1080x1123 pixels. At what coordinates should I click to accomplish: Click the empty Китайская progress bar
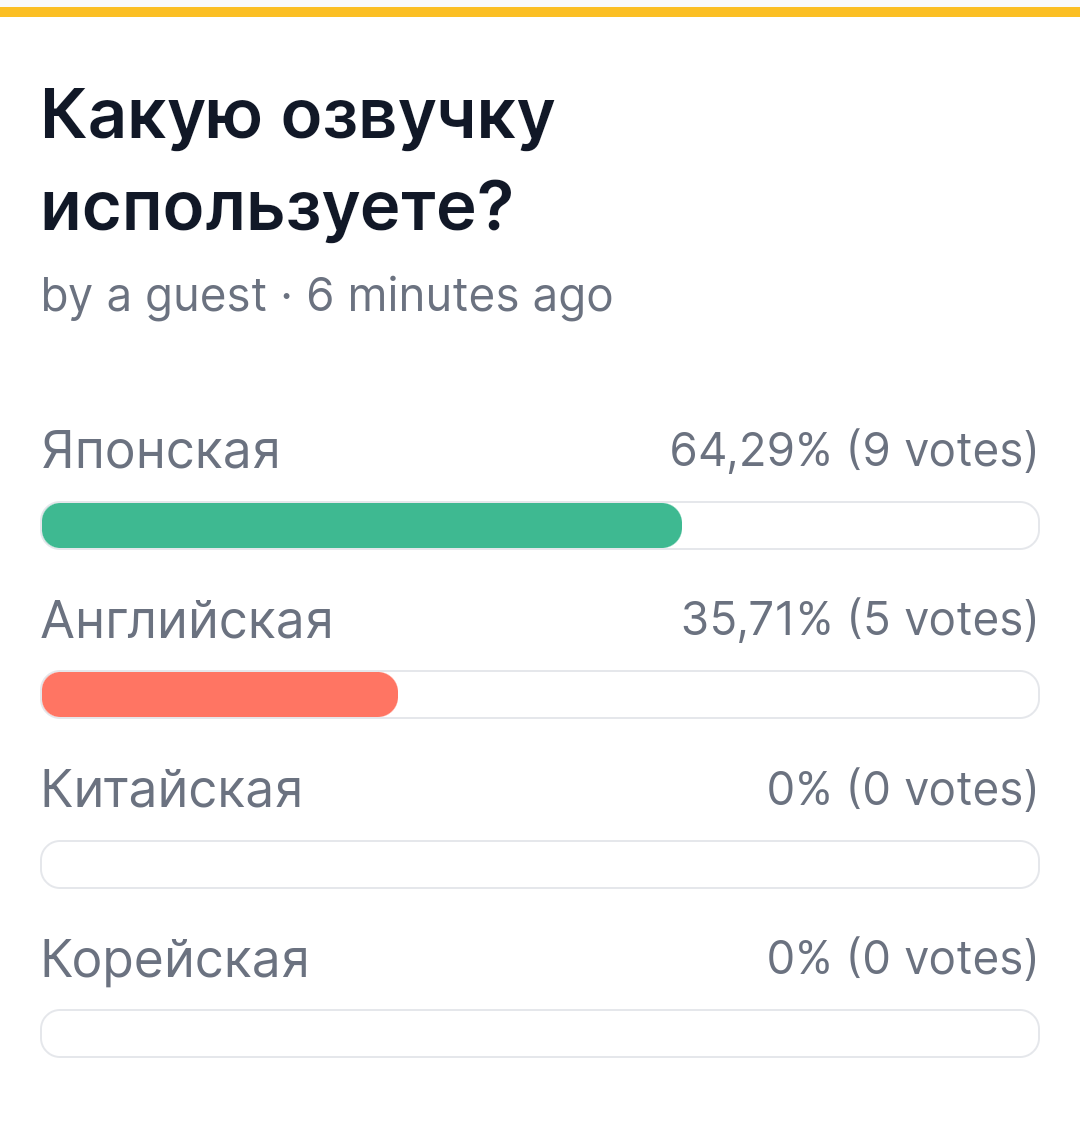point(540,865)
